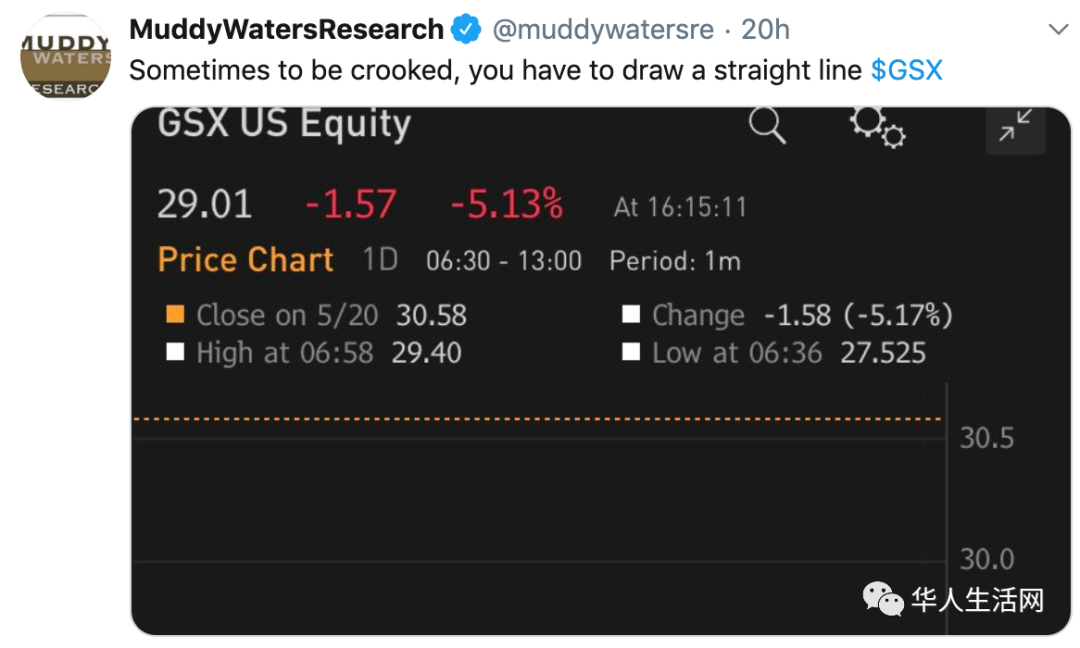
Task: Open the 20h tweet timestamp
Action: coord(765,30)
